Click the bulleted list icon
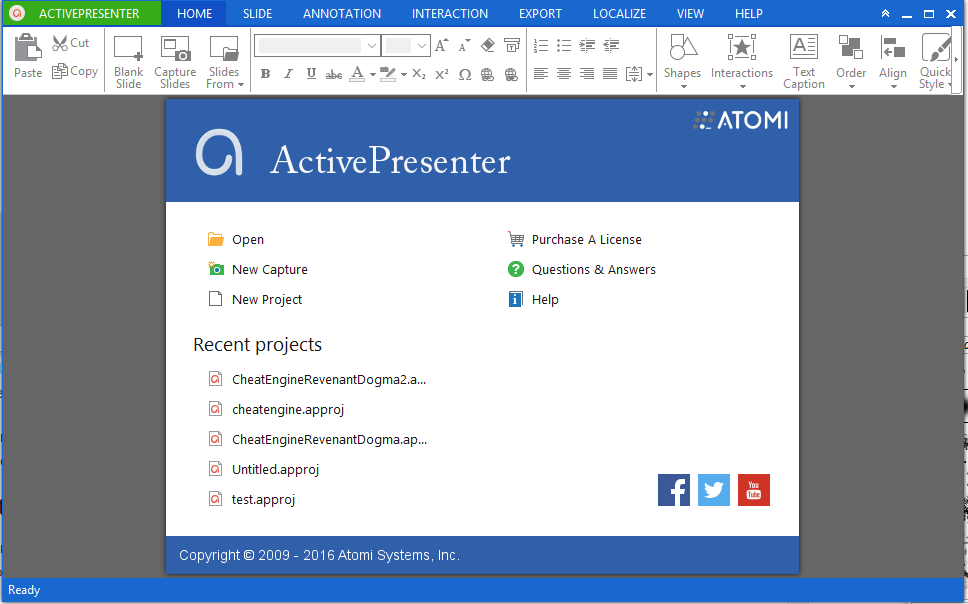This screenshot has width=968, height=604. coord(564,45)
